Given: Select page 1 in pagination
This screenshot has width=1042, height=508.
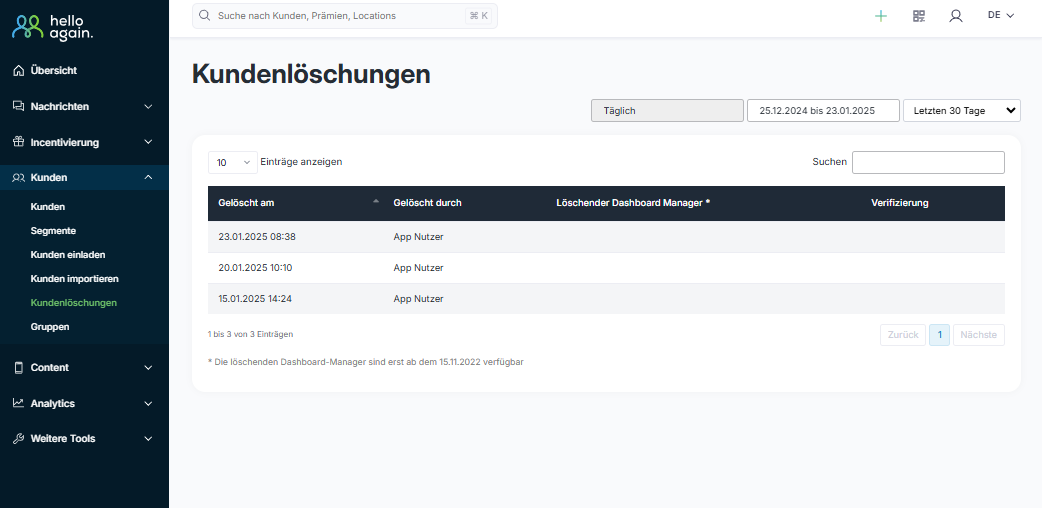Looking at the screenshot, I should tap(939, 335).
